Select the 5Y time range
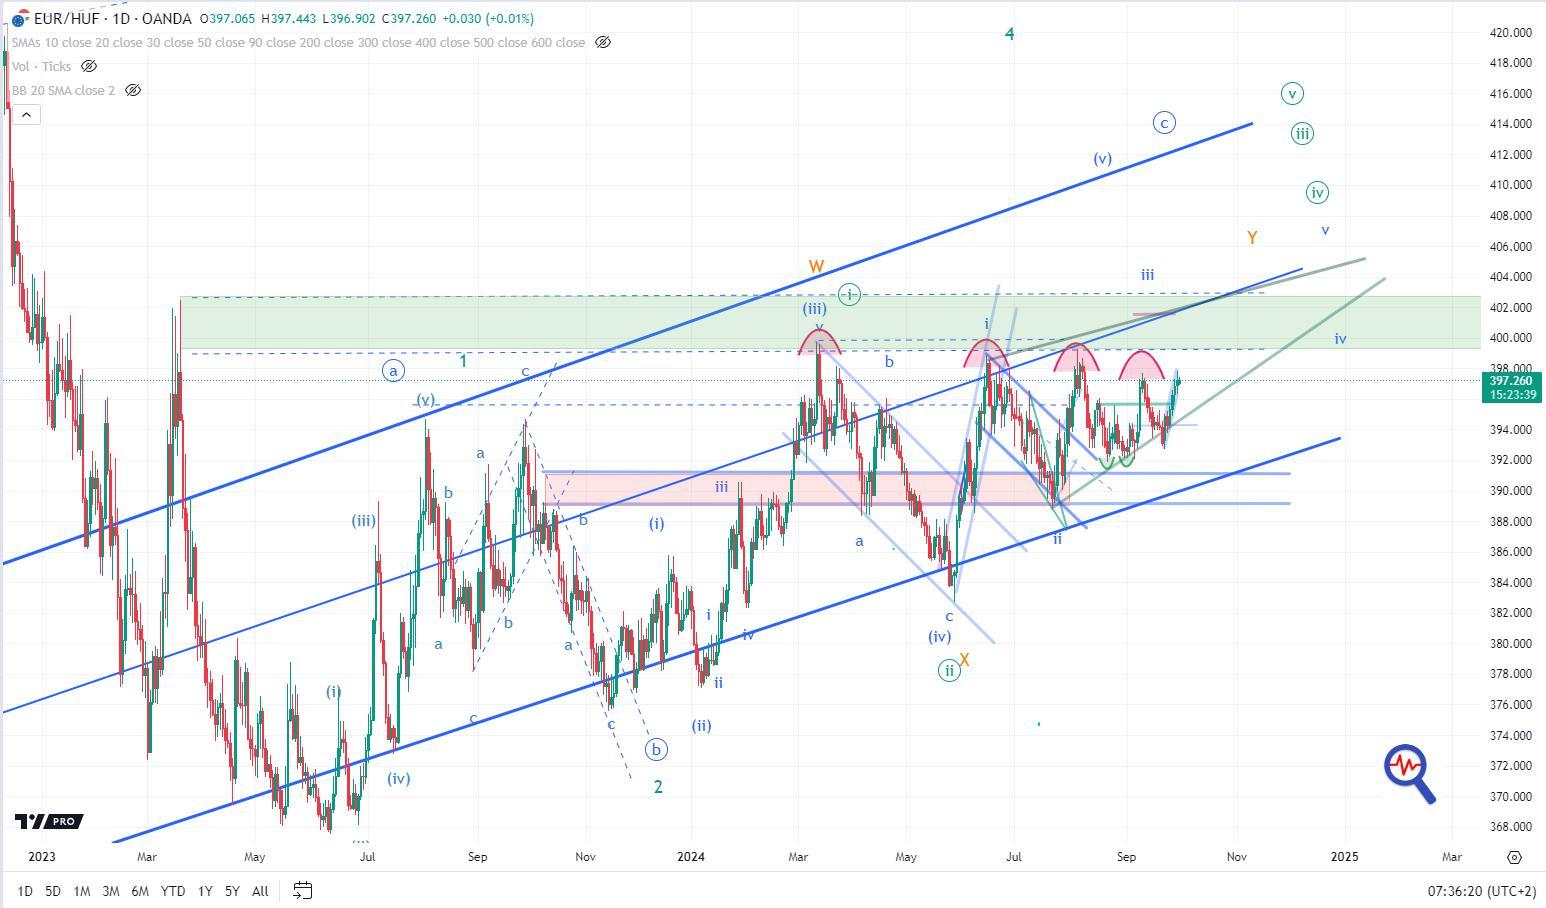1546x908 pixels. point(232,890)
